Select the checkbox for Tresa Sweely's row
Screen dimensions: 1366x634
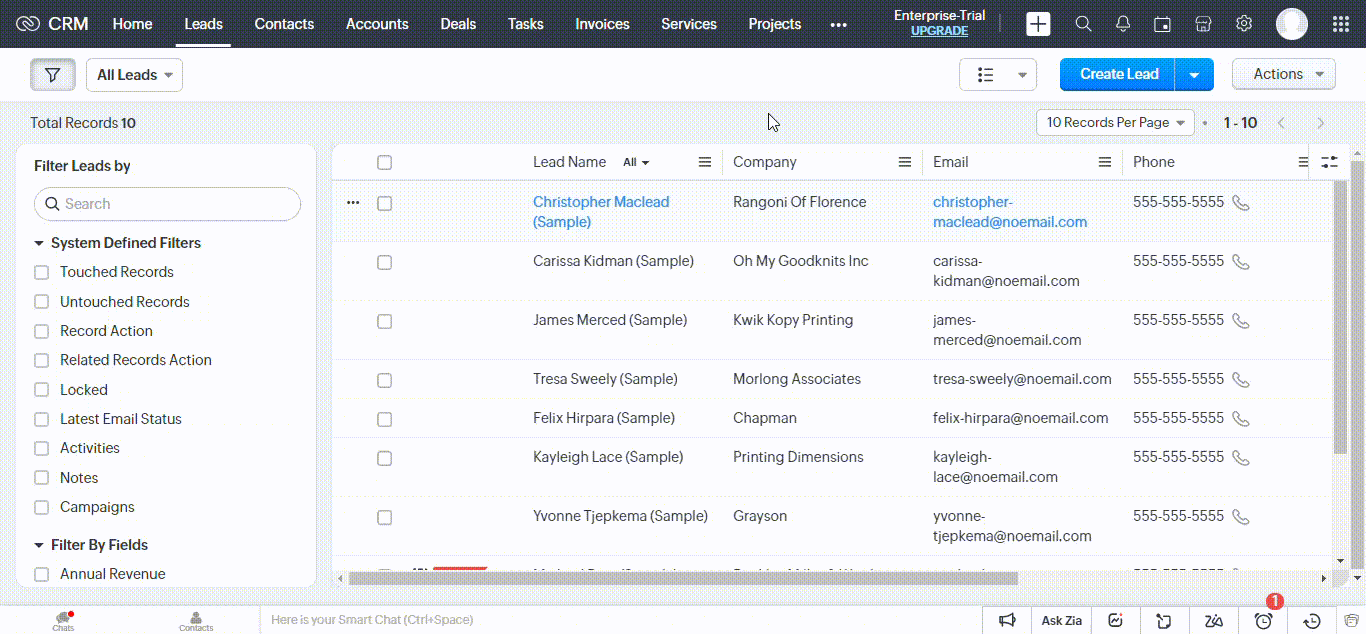pyautogui.click(x=385, y=380)
